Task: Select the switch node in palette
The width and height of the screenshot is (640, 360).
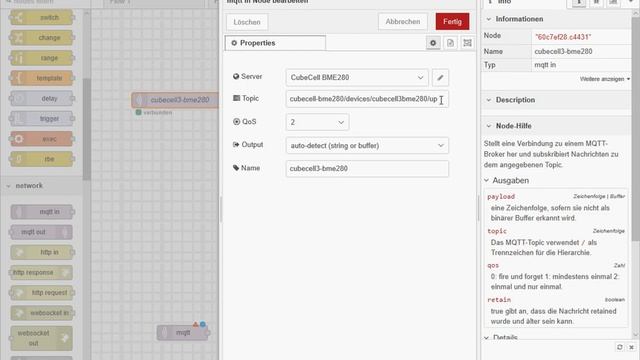Action: click(42, 18)
